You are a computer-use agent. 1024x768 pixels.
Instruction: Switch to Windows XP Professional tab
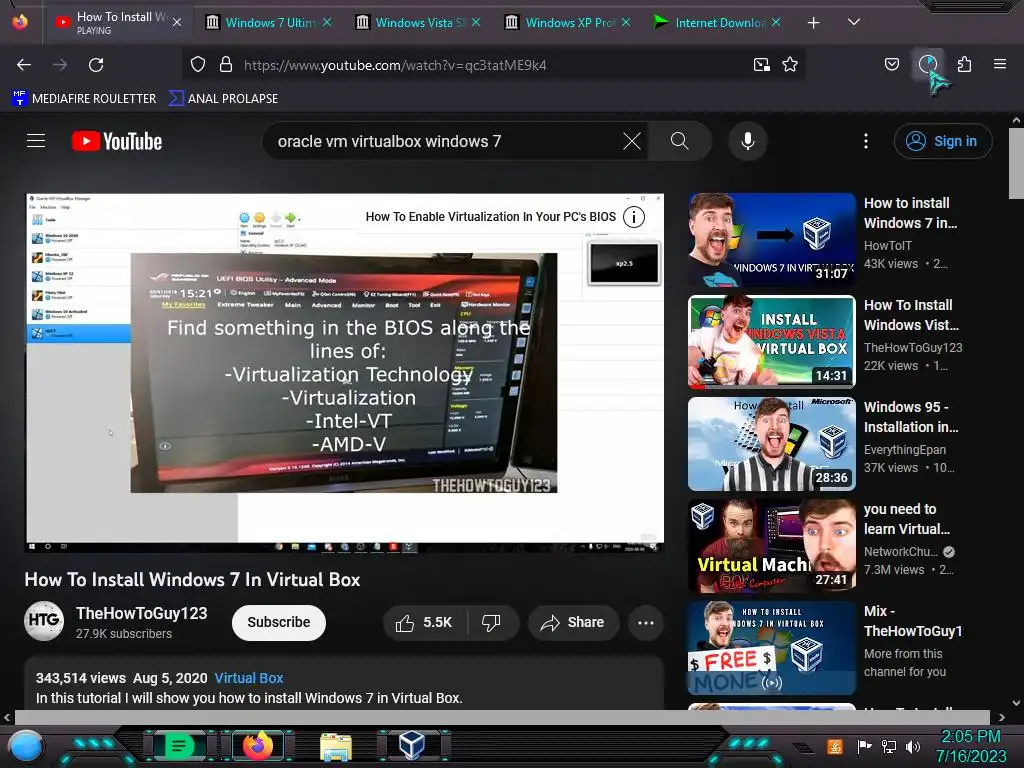click(568, 22)
